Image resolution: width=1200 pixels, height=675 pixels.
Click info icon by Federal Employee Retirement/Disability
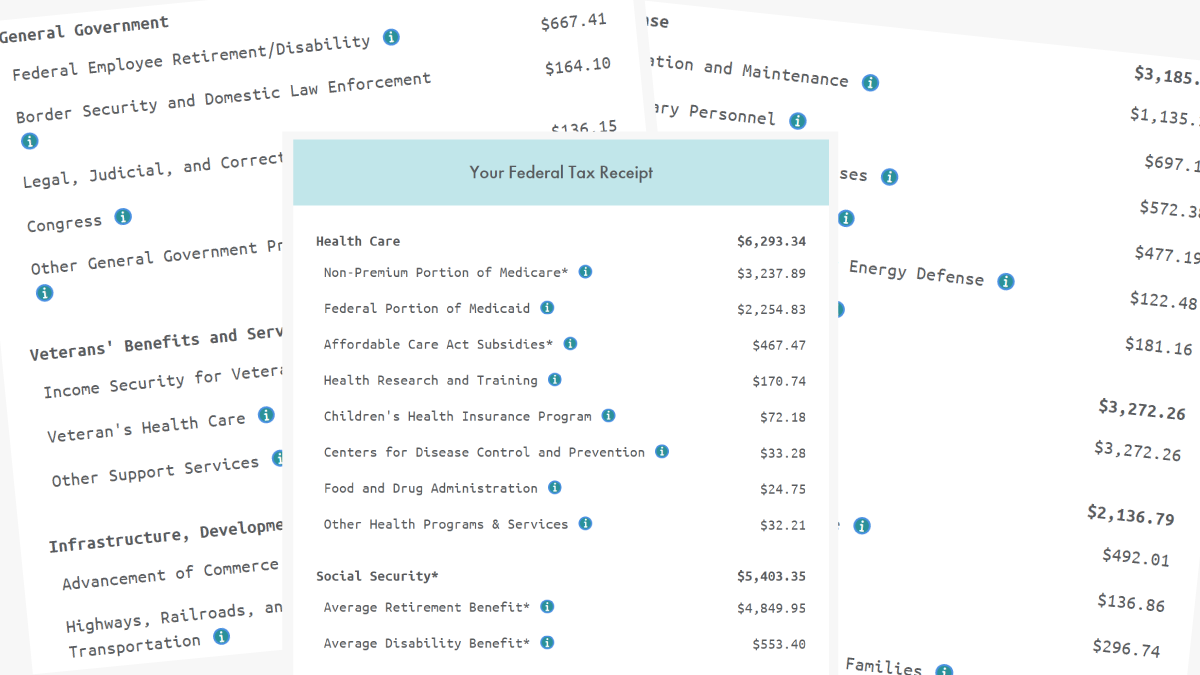tap(391, 37)
